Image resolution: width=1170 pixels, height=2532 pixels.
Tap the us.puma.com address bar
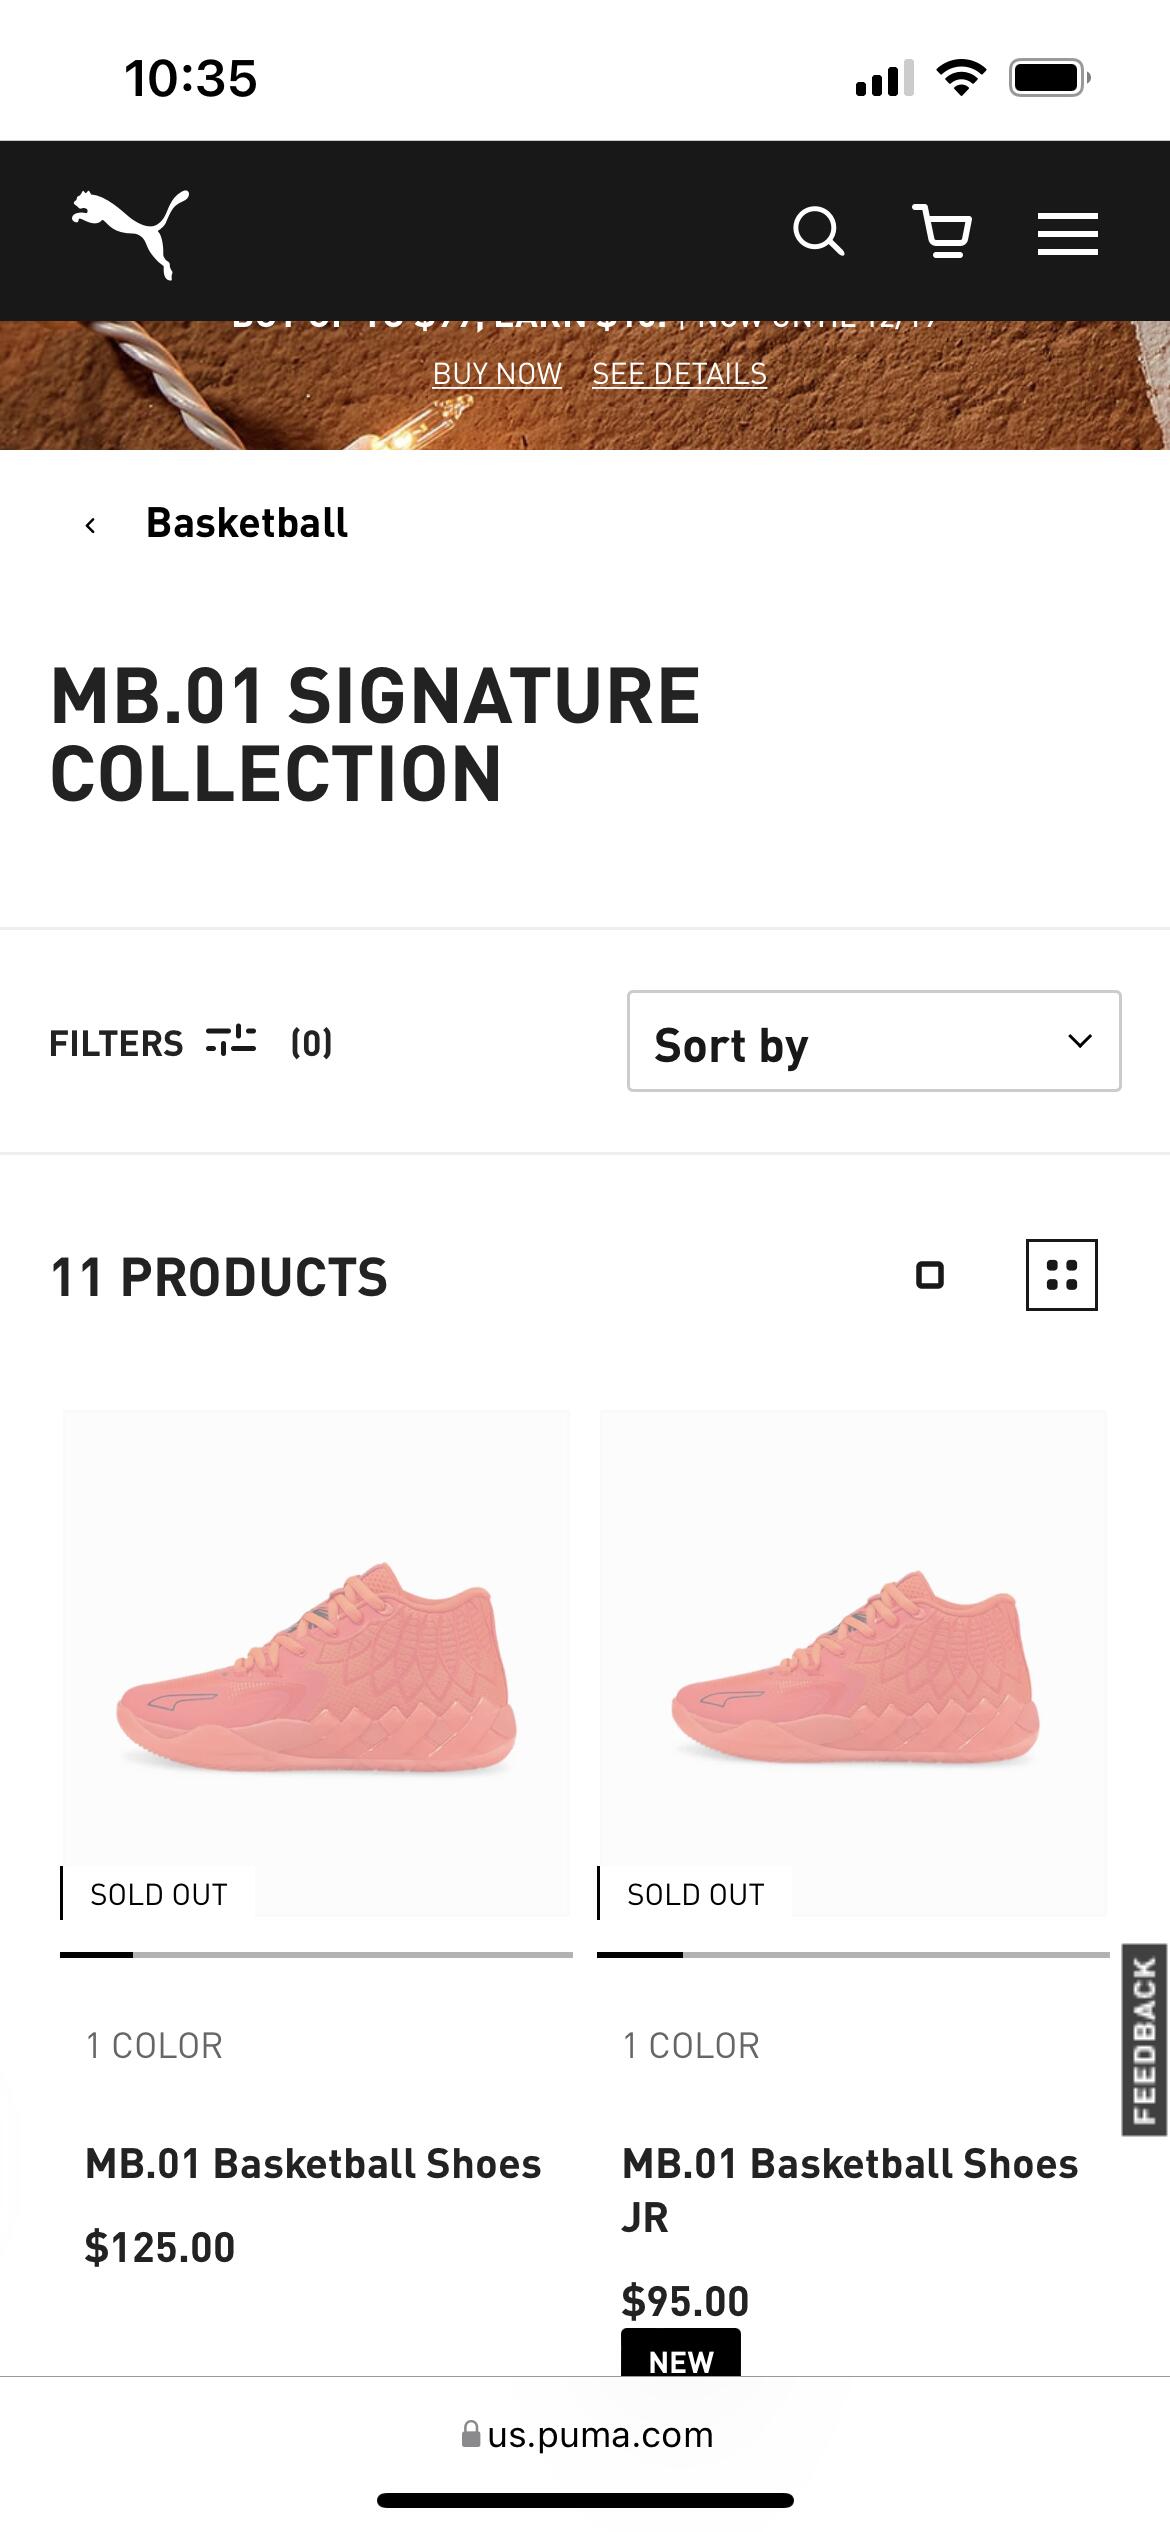600,2434
